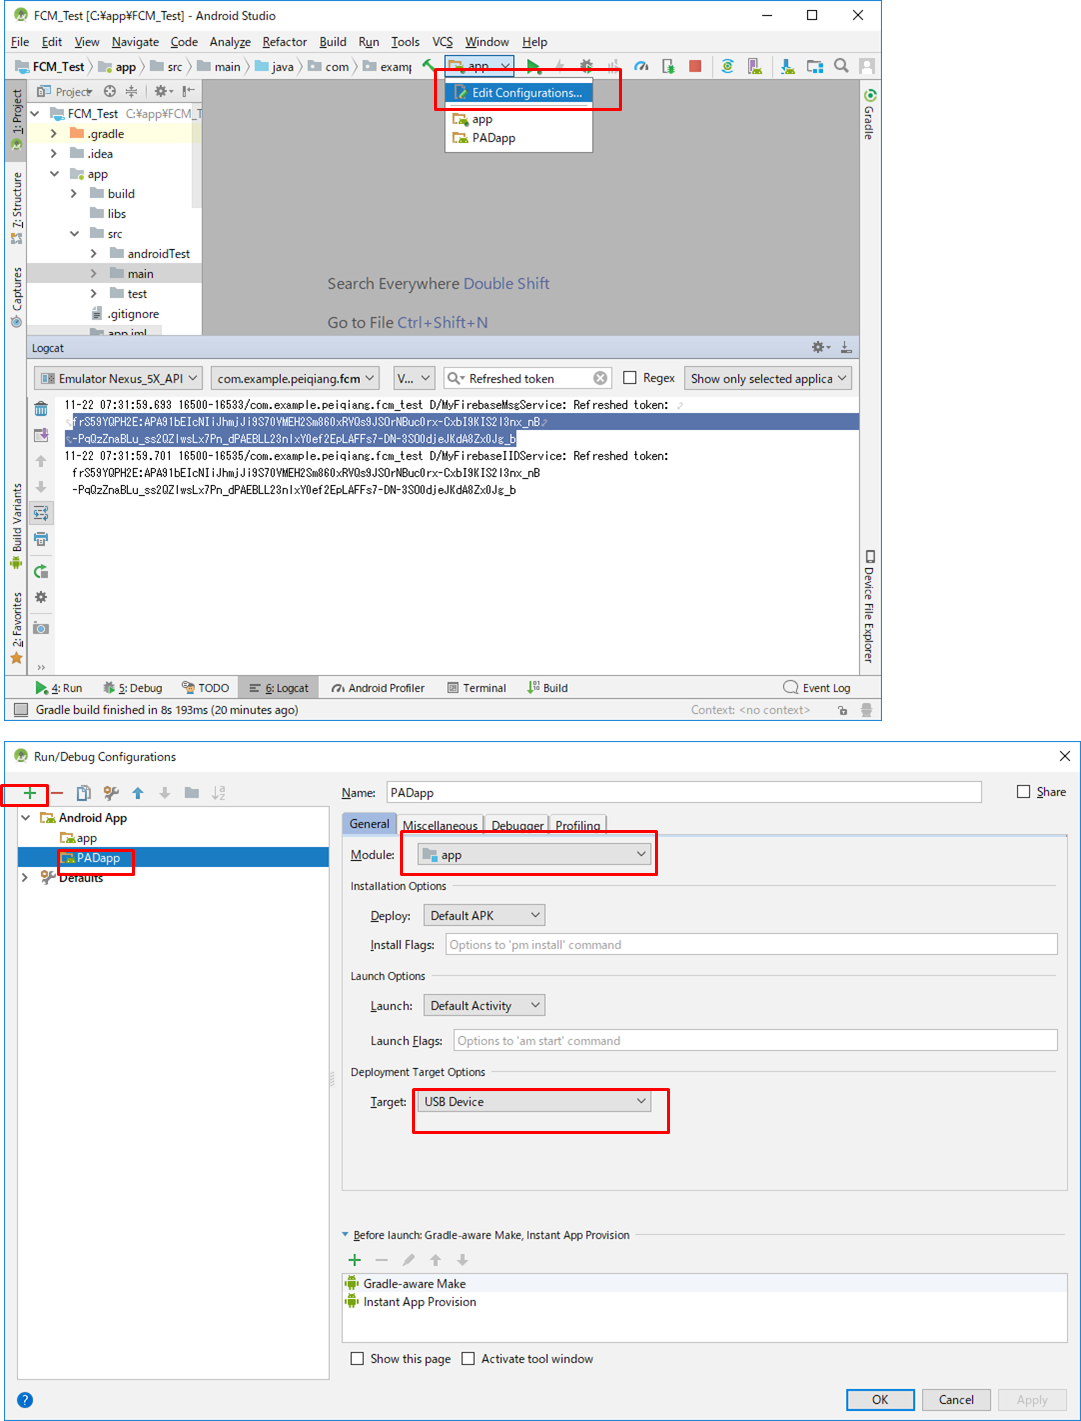Click Scroll to End icon in Logcat
Screen dimensions: 1081x1421
click(x=41, y=435)
